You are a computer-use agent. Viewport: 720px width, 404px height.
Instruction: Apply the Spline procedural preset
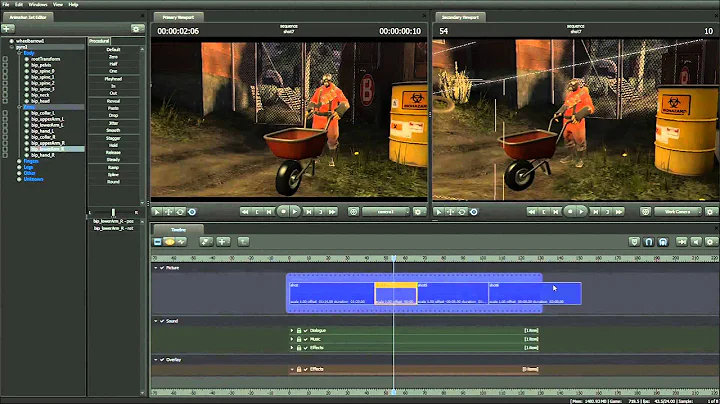113,174
